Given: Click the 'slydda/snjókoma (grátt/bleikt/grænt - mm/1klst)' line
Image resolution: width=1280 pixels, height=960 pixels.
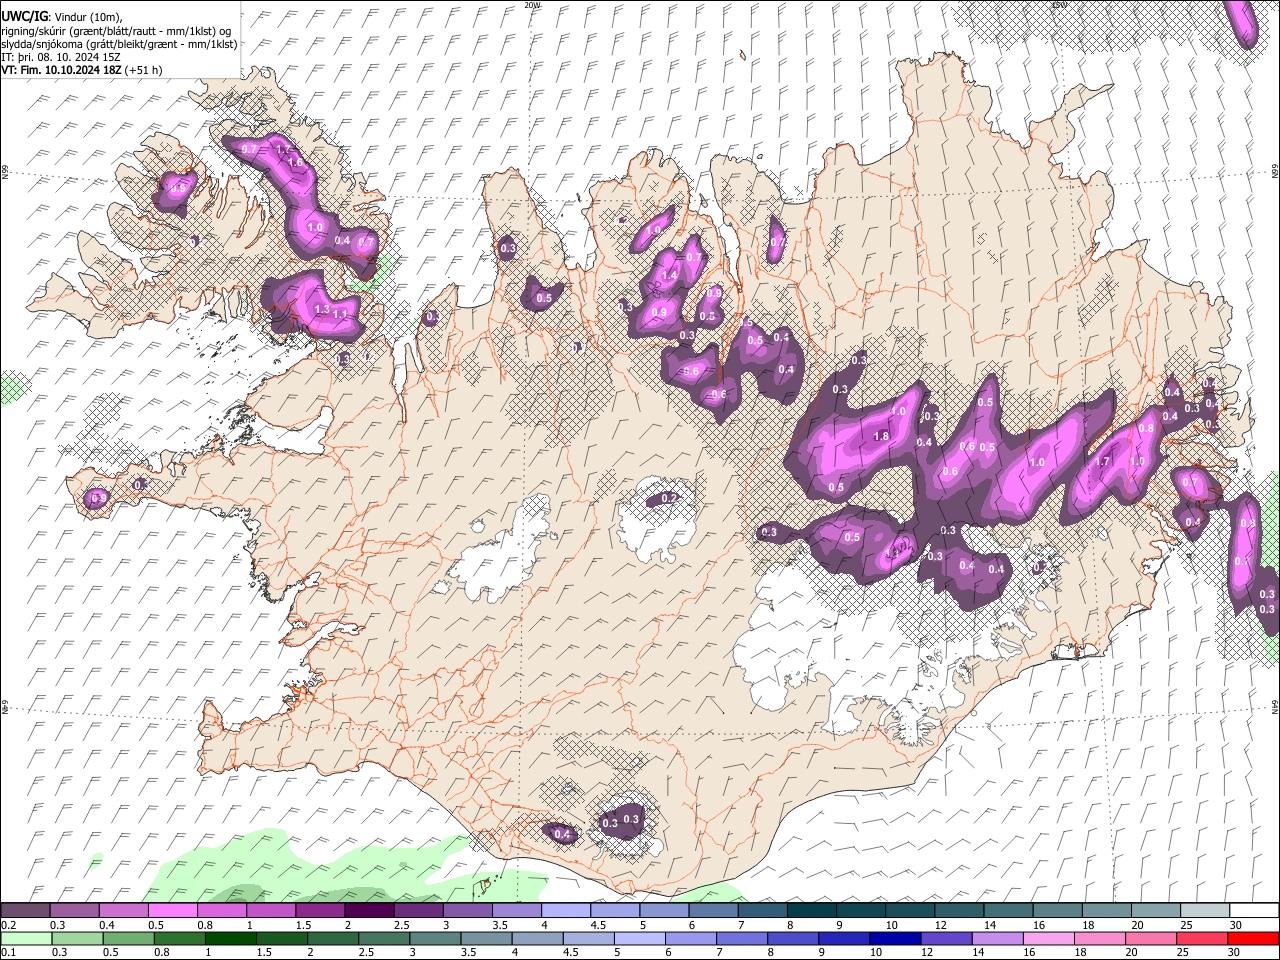Looking at the screenshot, I should pyautogui.click(x=119, y=44).
